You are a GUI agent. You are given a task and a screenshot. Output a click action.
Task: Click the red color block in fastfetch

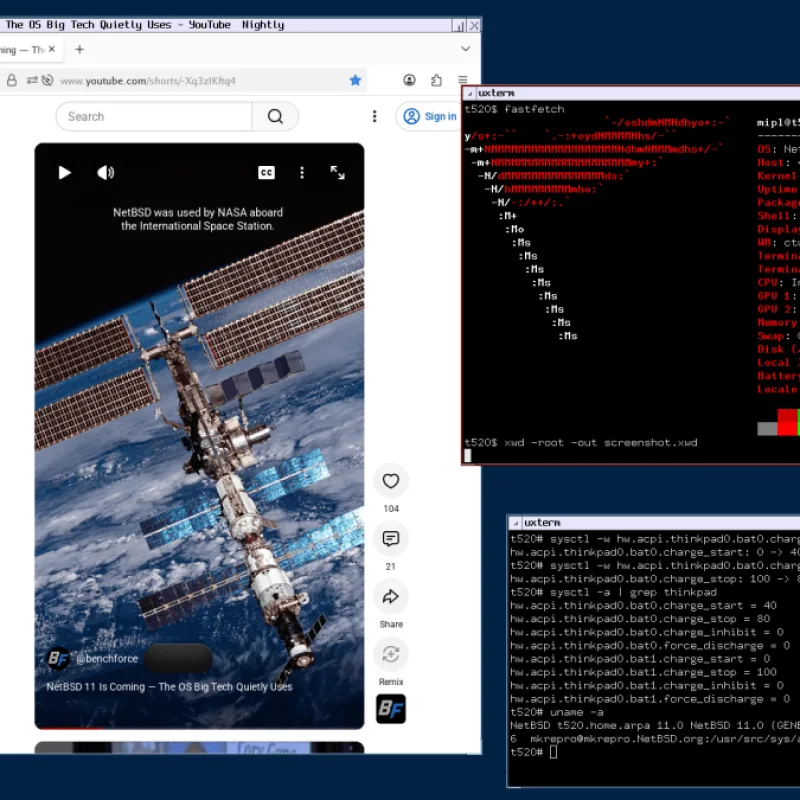click(788, 422)
